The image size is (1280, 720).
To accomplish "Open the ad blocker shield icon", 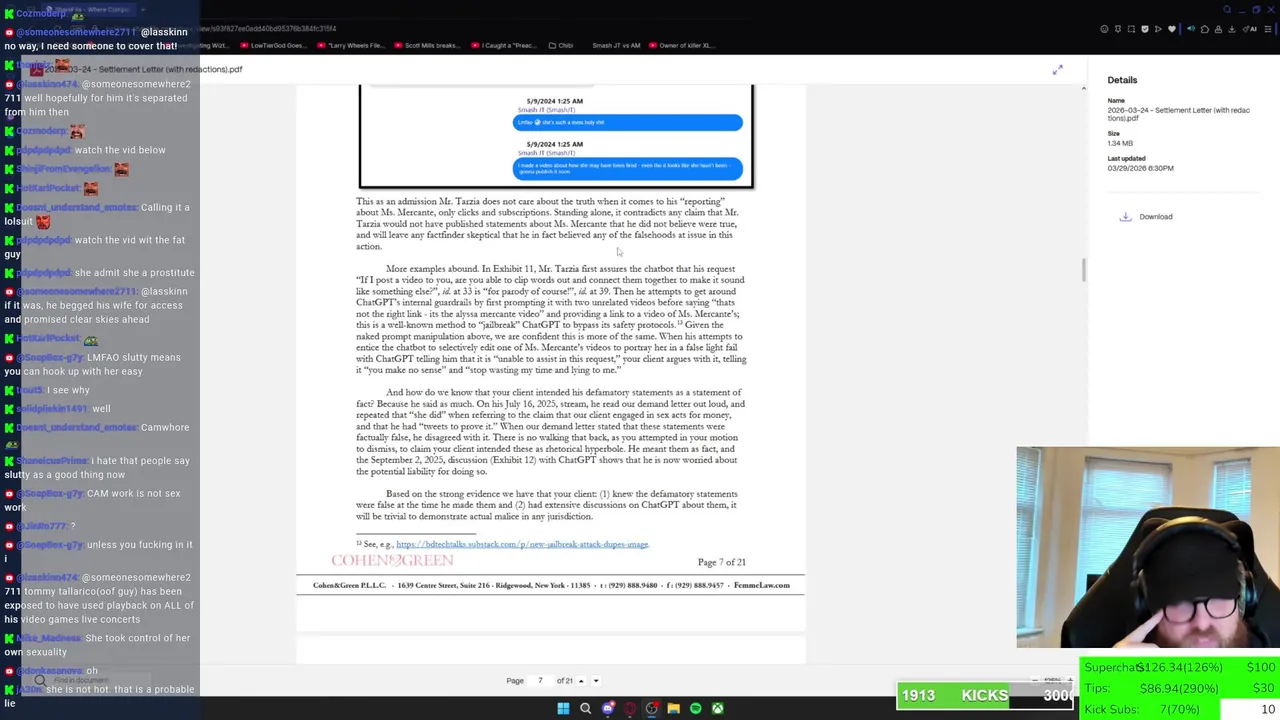I will pyautogui.click(x=1145, y=29).
